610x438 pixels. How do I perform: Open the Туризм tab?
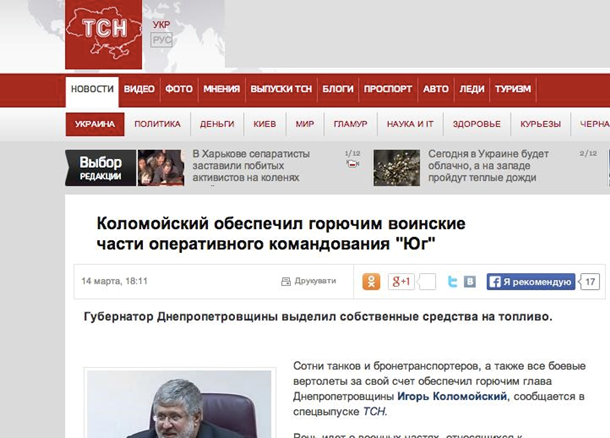point(513,89)
